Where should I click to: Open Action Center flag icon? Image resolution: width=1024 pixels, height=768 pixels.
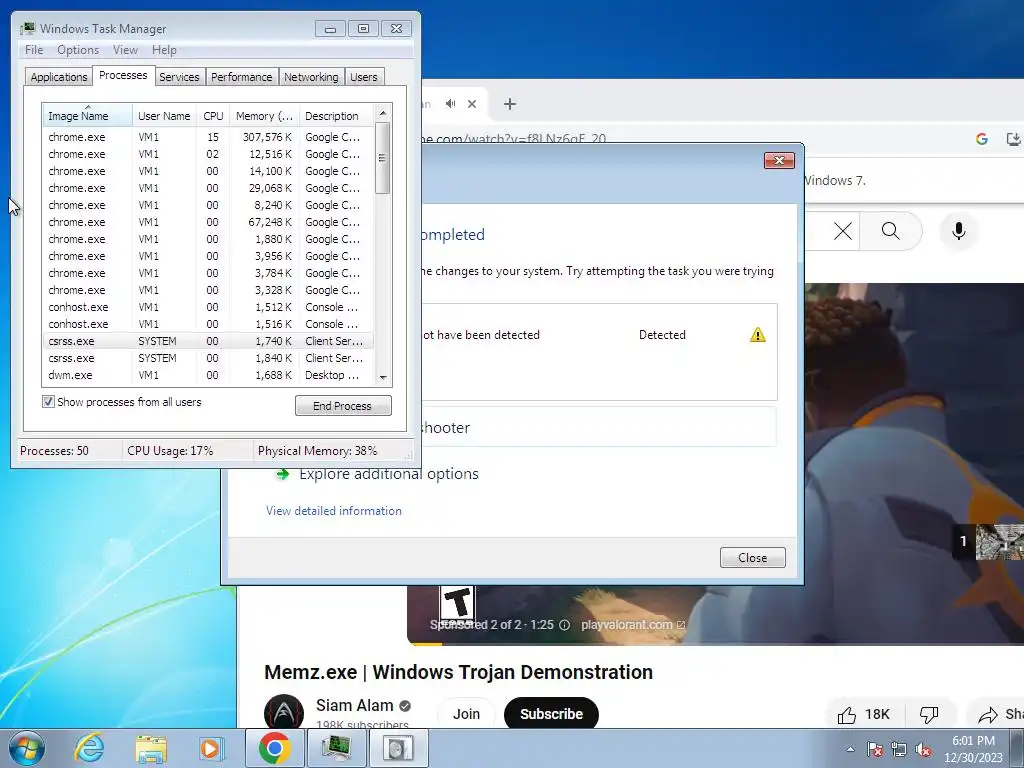875,749
